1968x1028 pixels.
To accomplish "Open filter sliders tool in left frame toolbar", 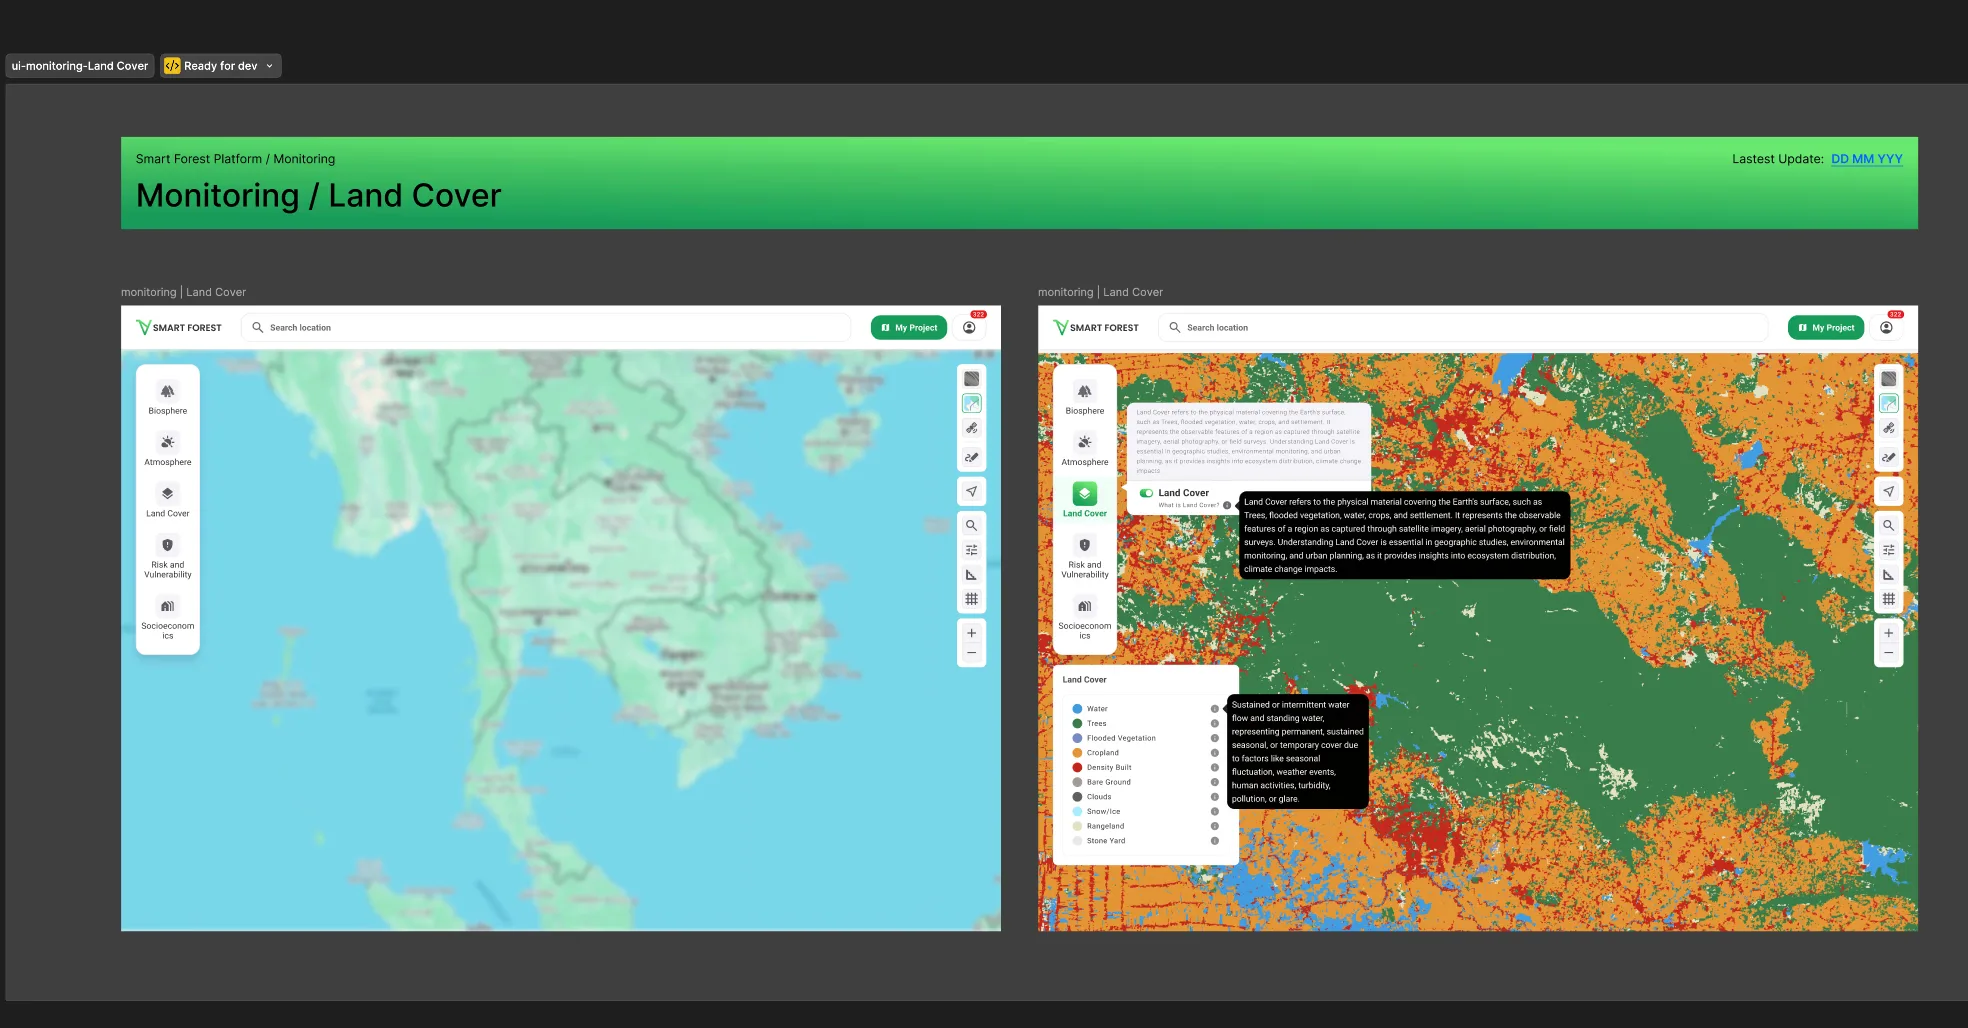I will pos(971,550).
